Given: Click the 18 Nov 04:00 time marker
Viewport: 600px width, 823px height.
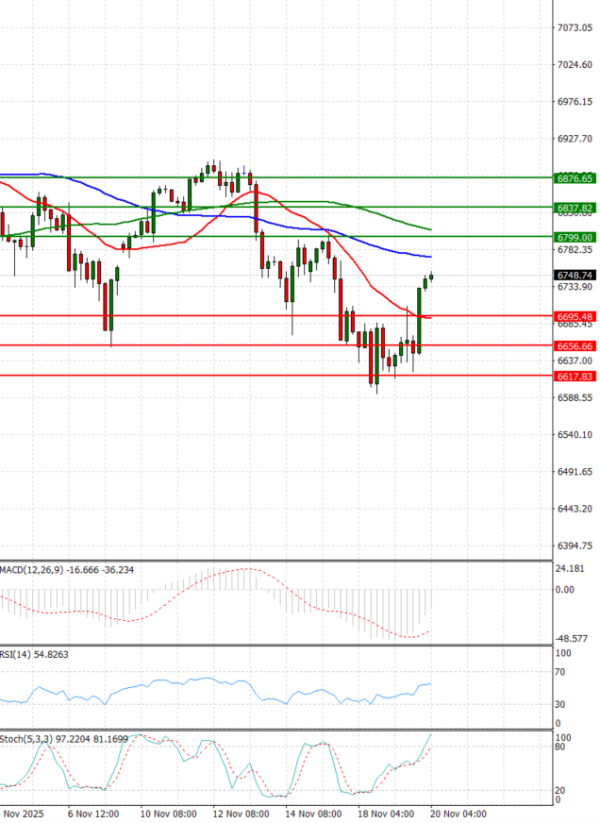Looking at the screenshot, I should pyautogui.click(x=387, y=814).
